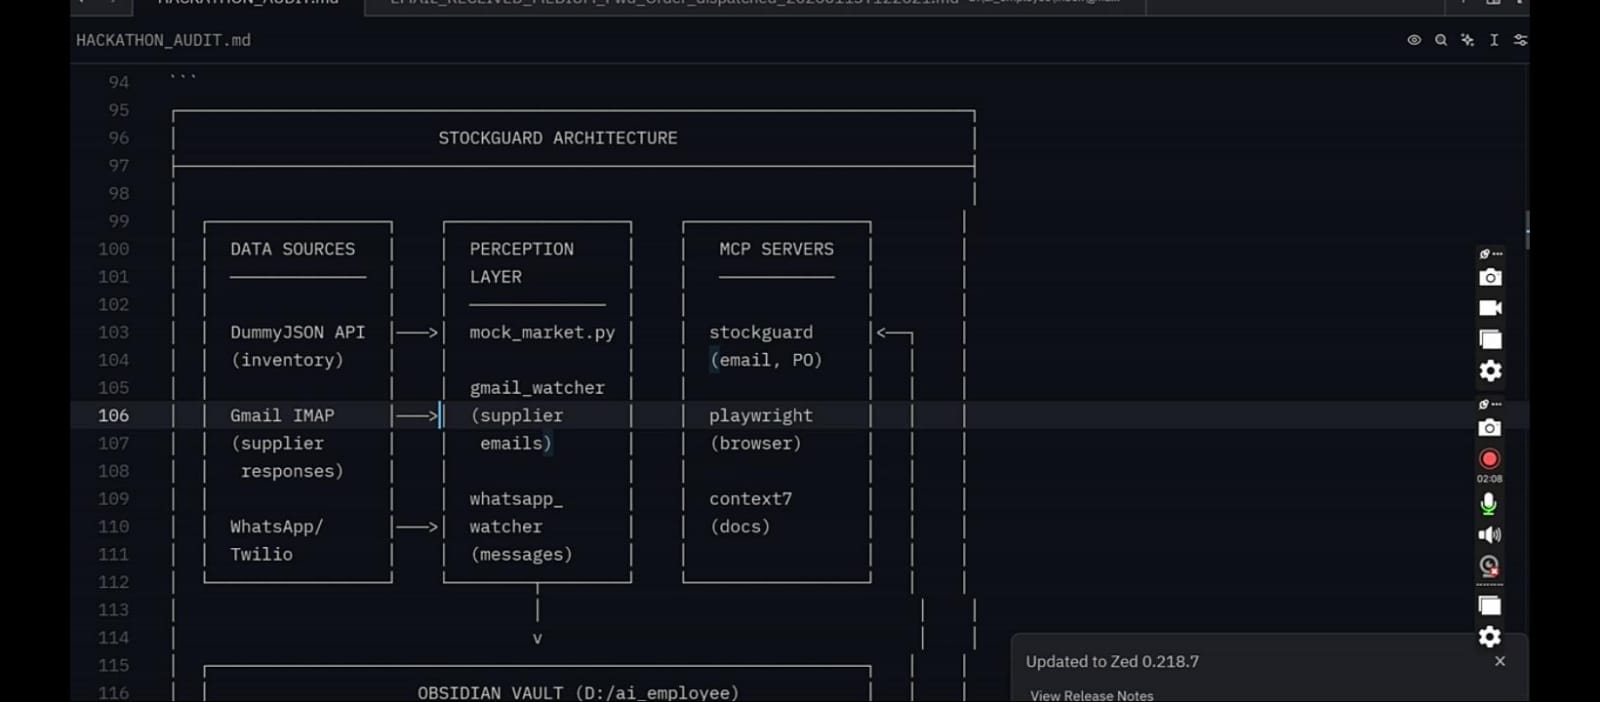The height and width of the screenshot is (702, 1600).
Task: Click the video camera record icon
Action: 1490,308
